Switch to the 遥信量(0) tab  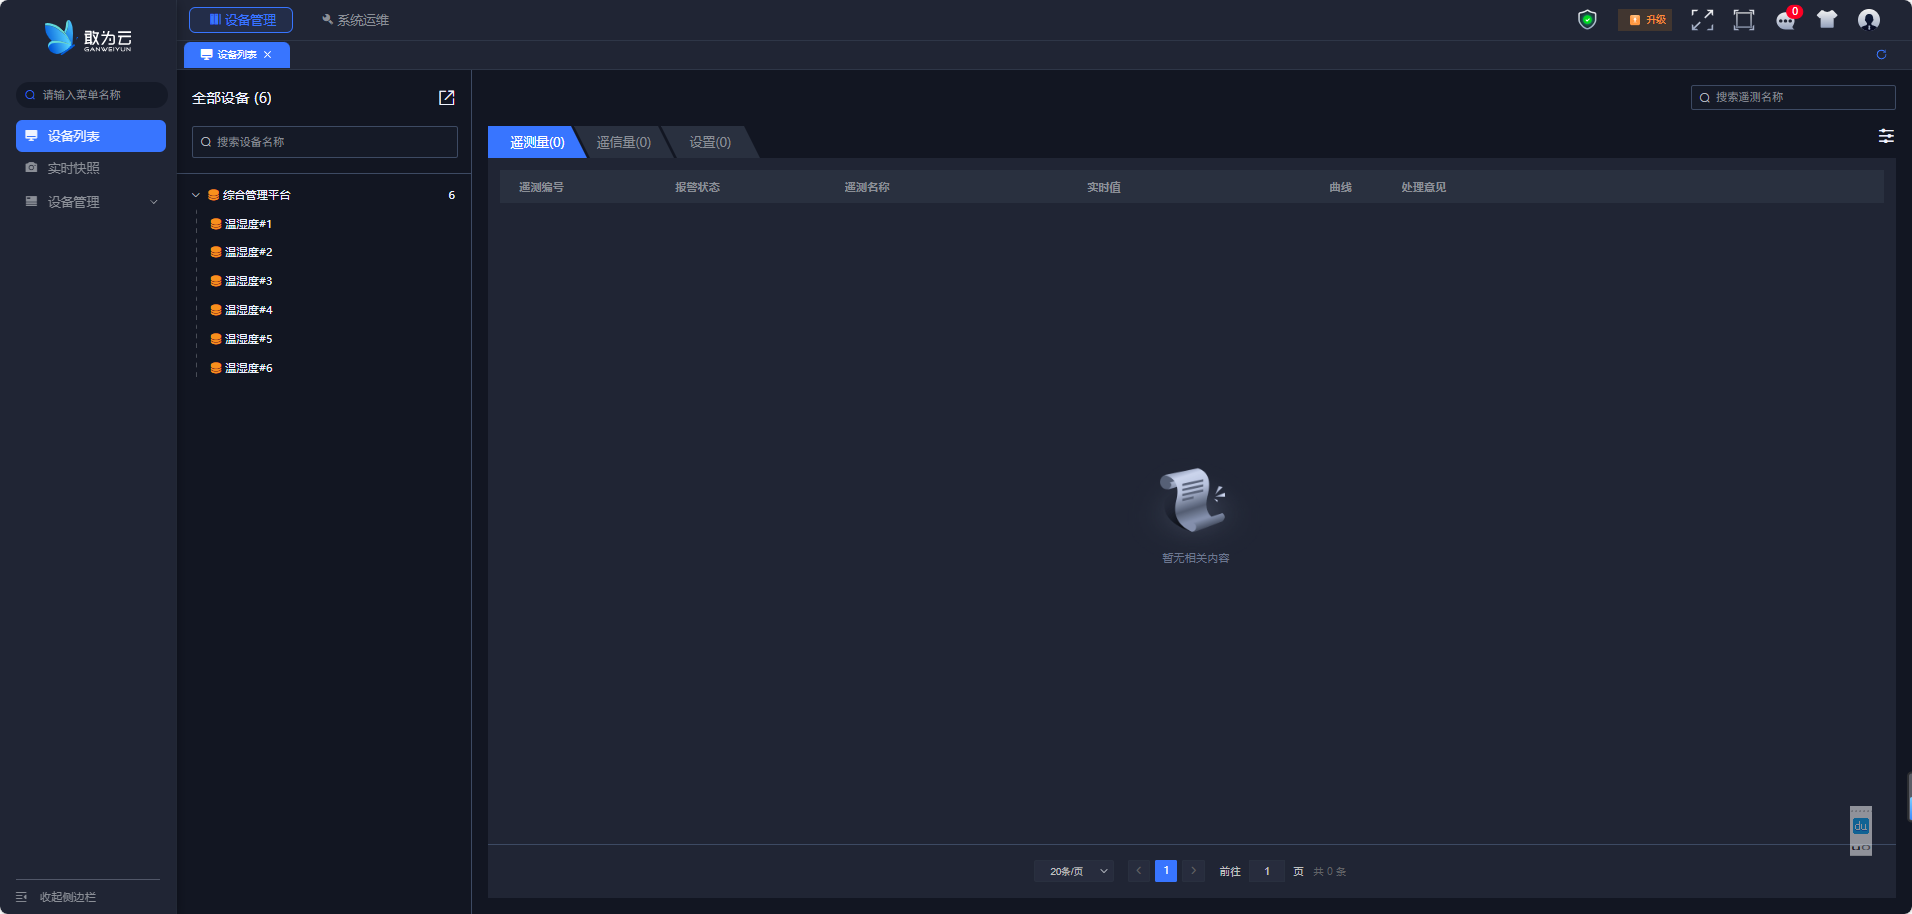624,142
